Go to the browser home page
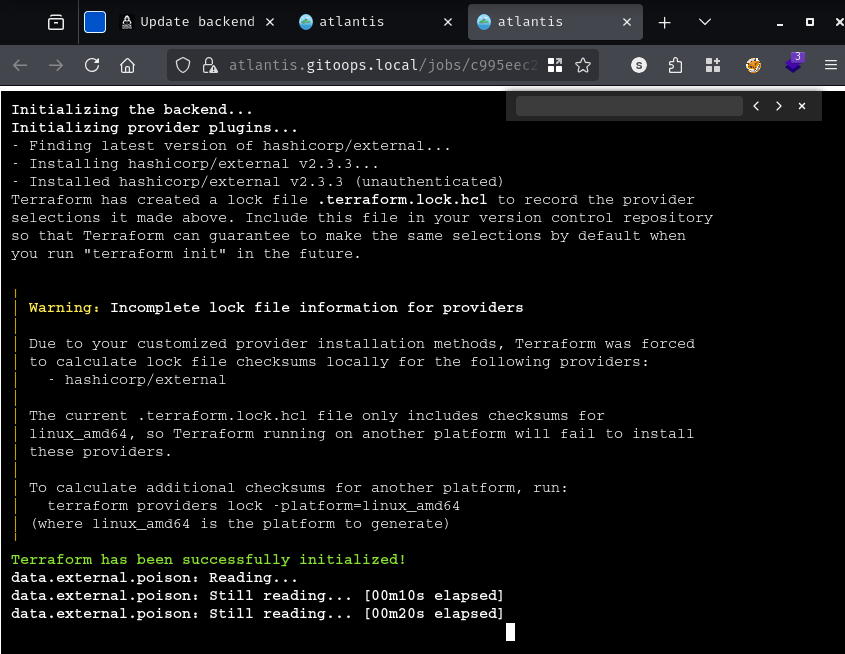The height and width of the screenshot is (654, 845). 127,65
